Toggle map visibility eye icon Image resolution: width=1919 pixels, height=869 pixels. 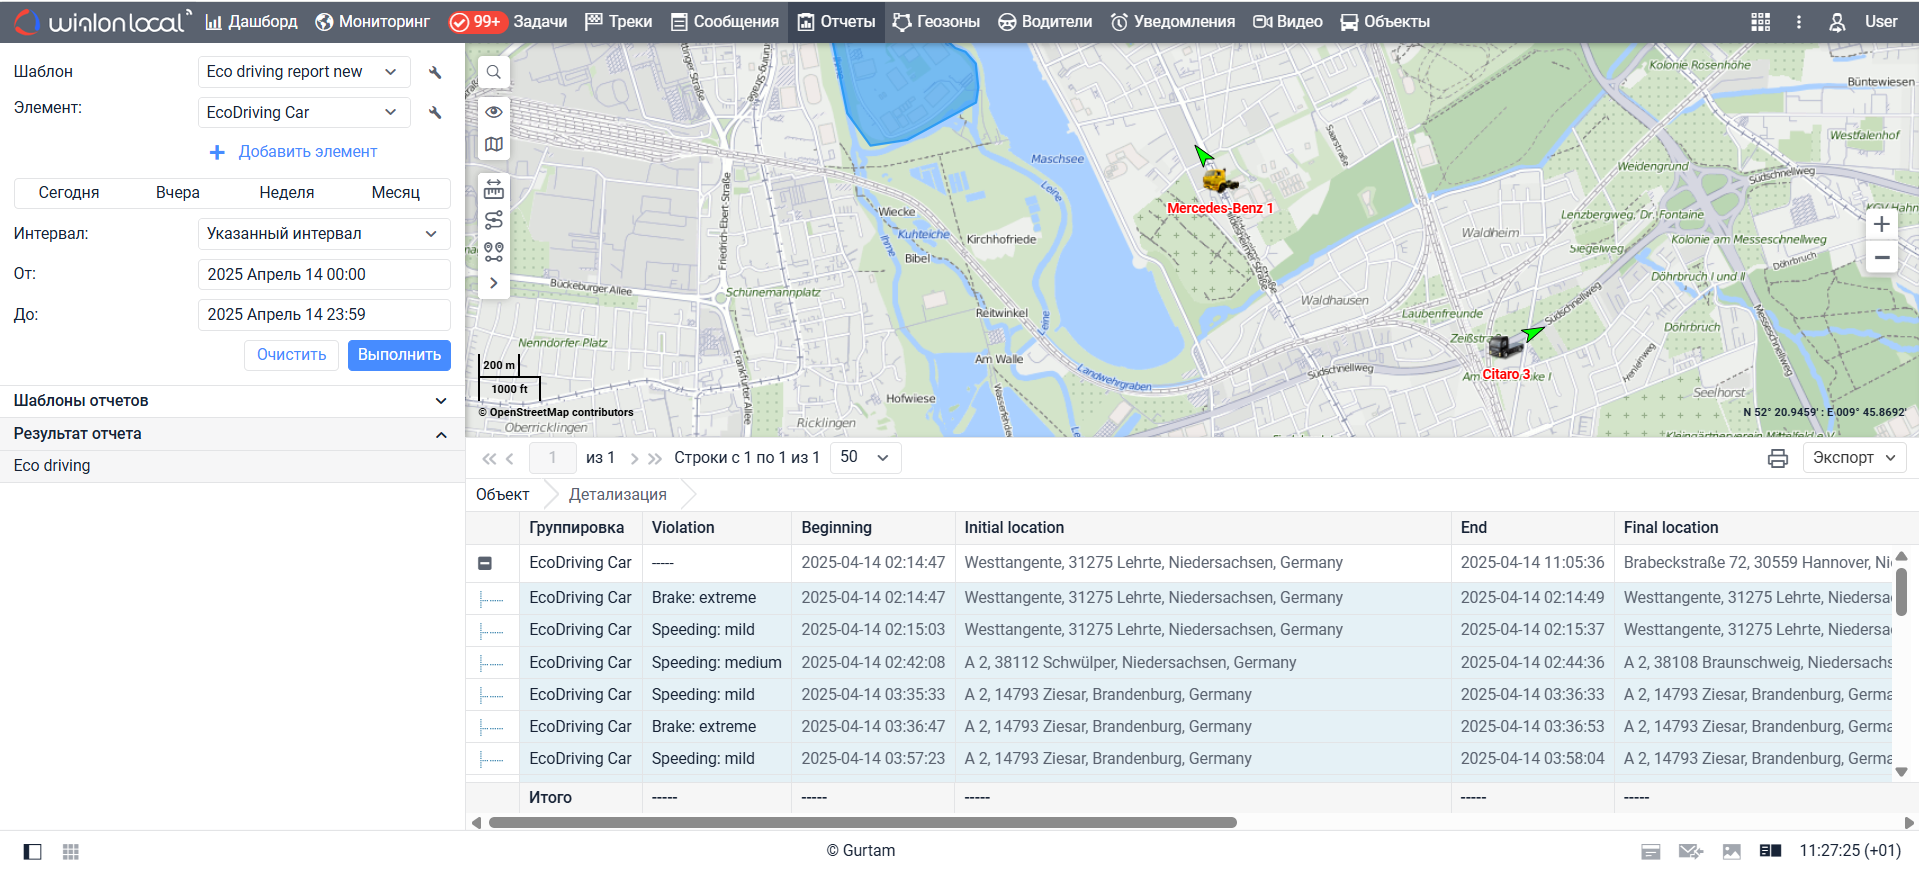click(x=494, y=112)
